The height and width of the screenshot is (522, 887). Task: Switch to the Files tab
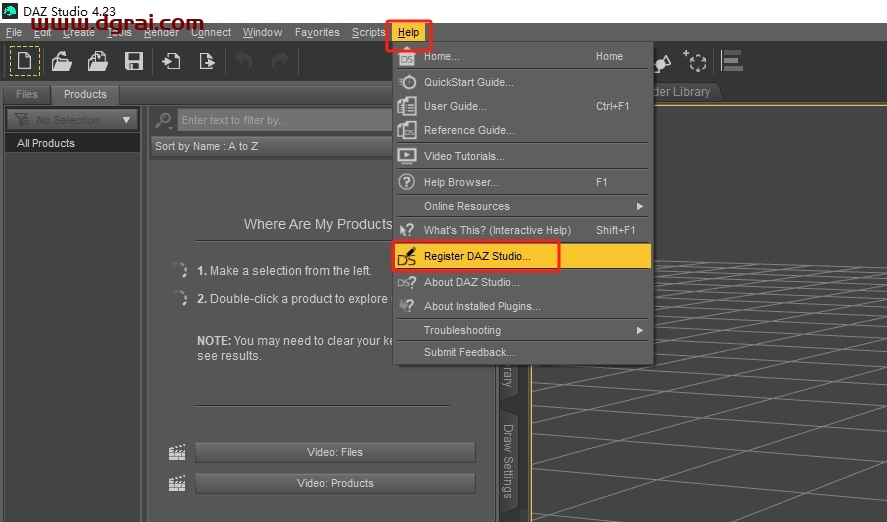[27, 94]
